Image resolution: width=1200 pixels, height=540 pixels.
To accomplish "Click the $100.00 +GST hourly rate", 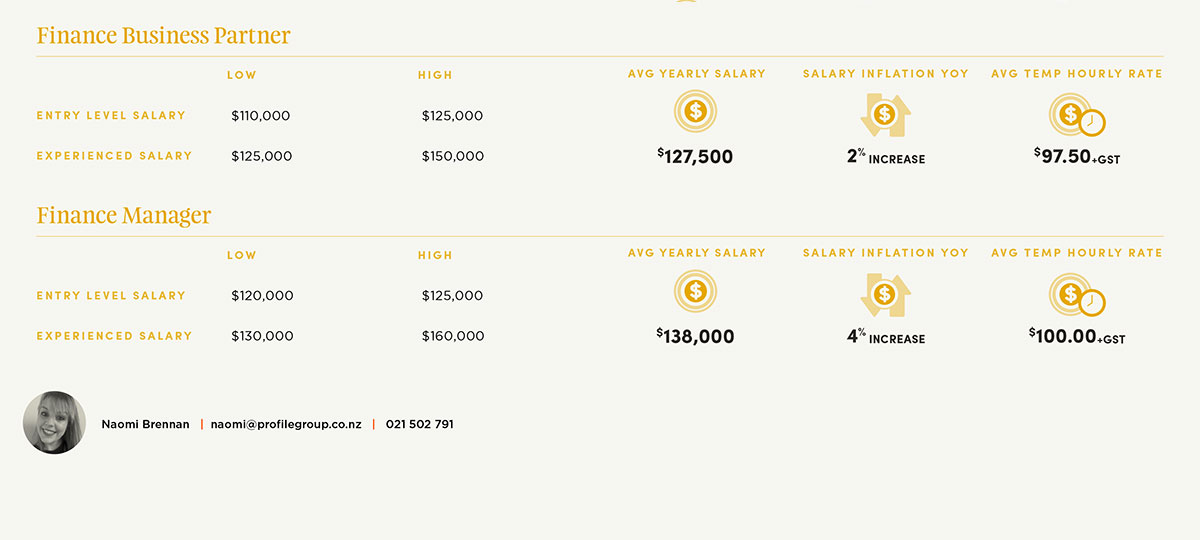I will [x=1077, y=337].
